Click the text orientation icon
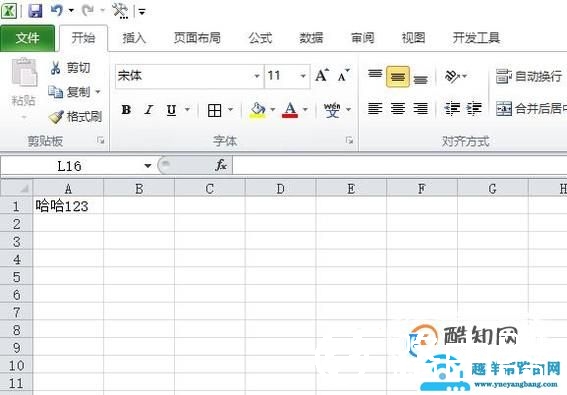The image size is (567, 395). coord(452,76)
